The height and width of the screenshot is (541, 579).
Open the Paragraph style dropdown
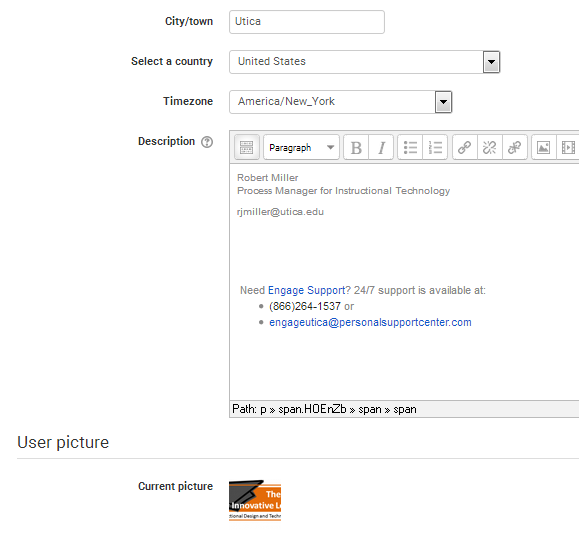click(x=301, y=147)
